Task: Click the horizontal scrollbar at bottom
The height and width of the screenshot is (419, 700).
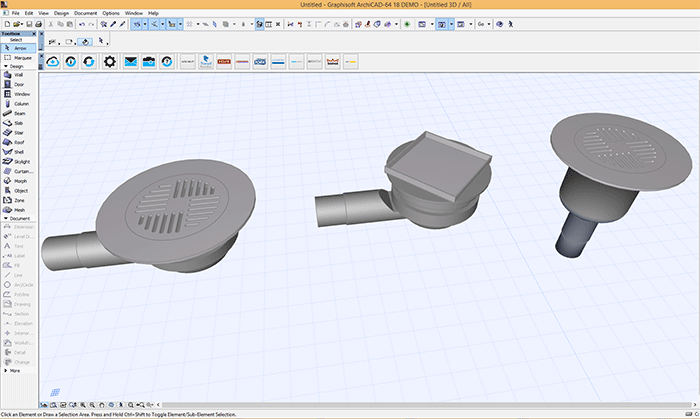Action: pyautogui.click(x=426, y=405)
